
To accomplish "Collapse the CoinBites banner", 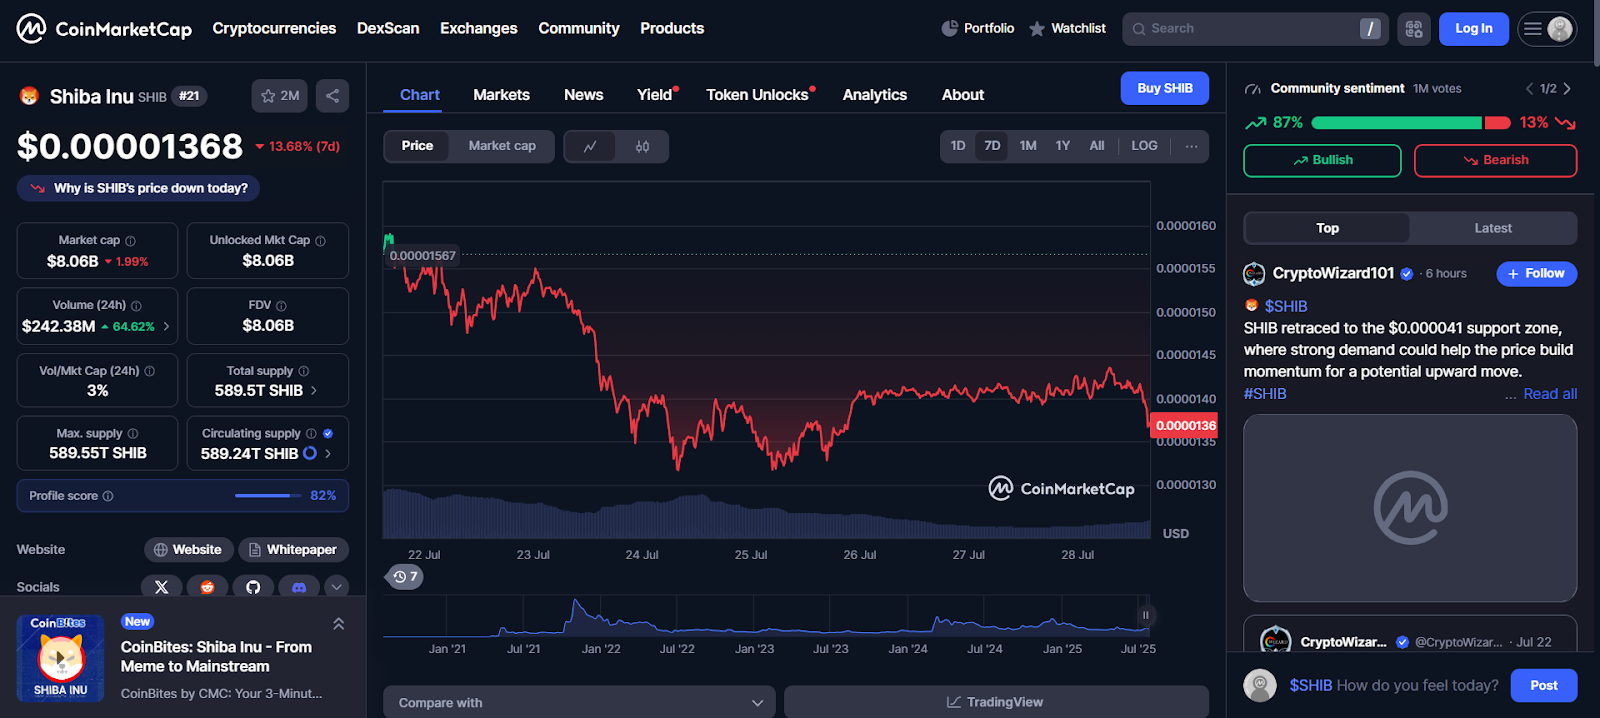I will (338, 624).
